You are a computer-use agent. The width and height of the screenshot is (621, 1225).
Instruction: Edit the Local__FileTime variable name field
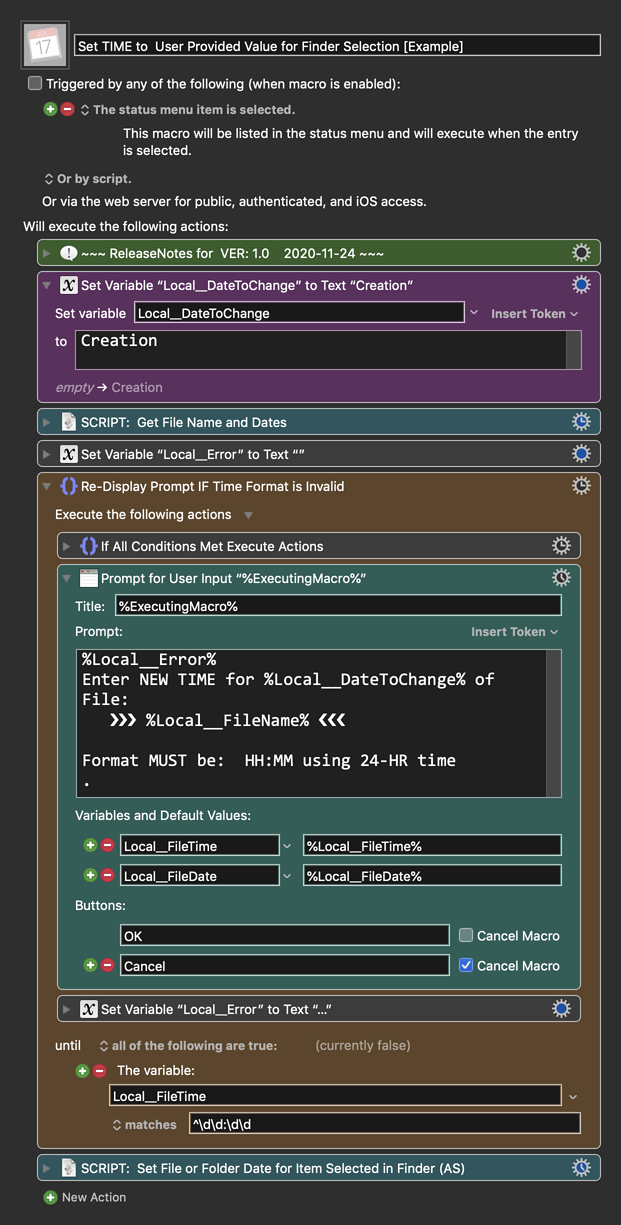click(x=199, y=846)
